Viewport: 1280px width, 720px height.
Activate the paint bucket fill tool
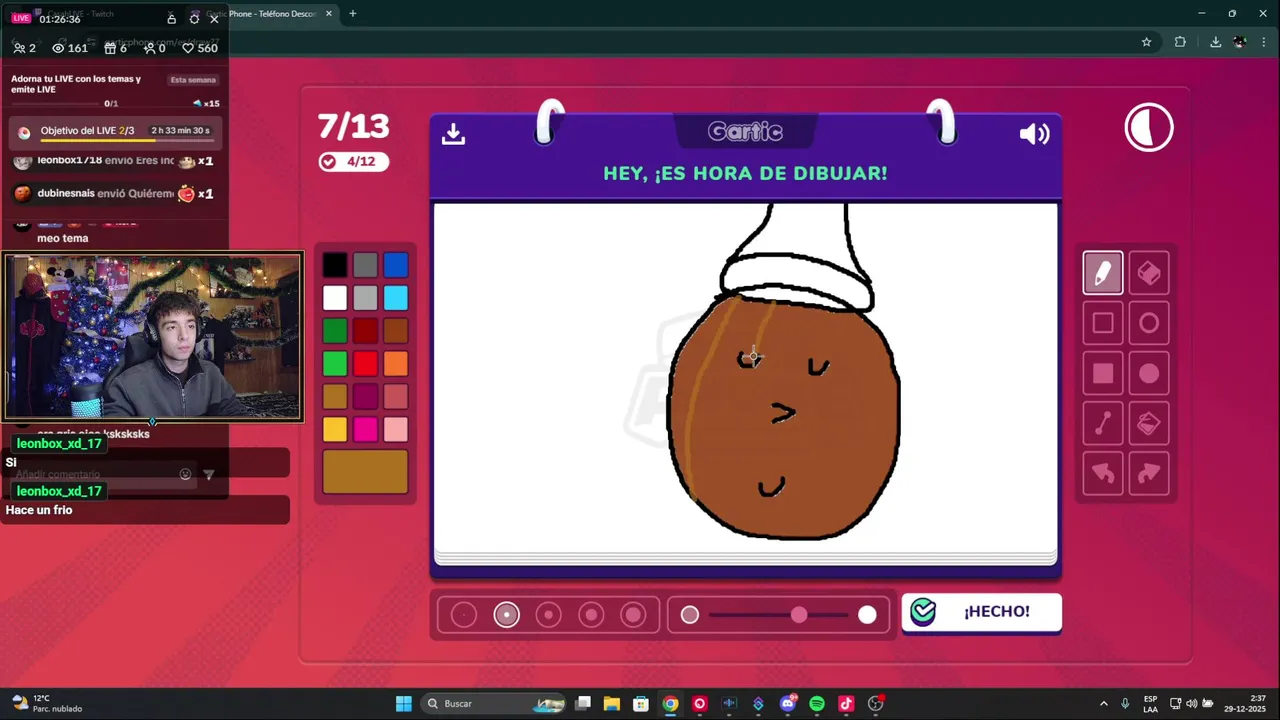(1149, 424)
